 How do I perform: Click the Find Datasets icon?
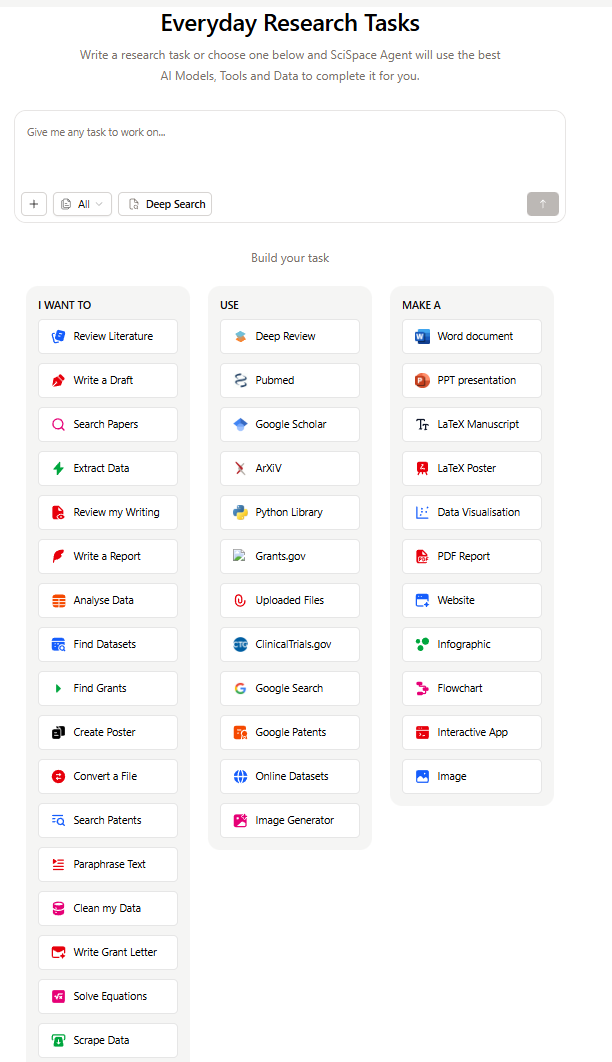pos(59,645)
